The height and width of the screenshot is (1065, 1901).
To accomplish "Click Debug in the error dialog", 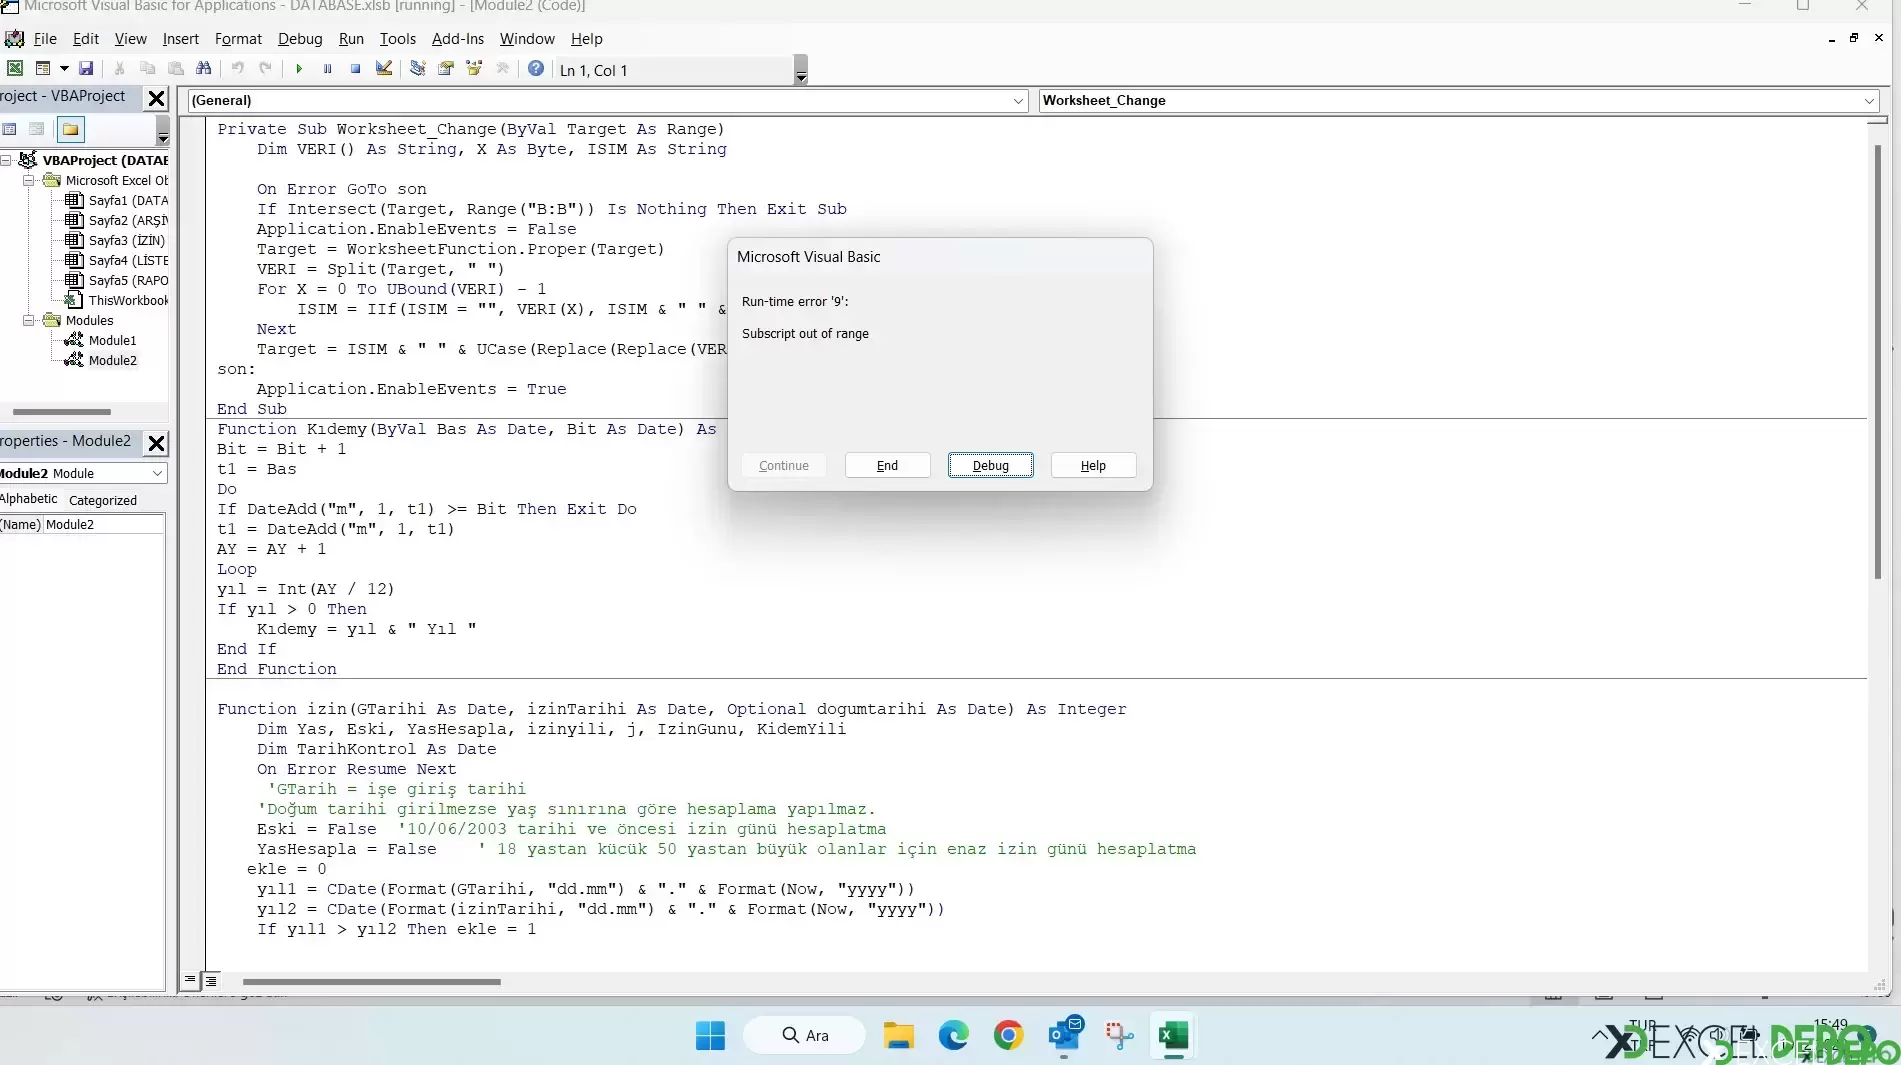I will click(x=990, y=465).
